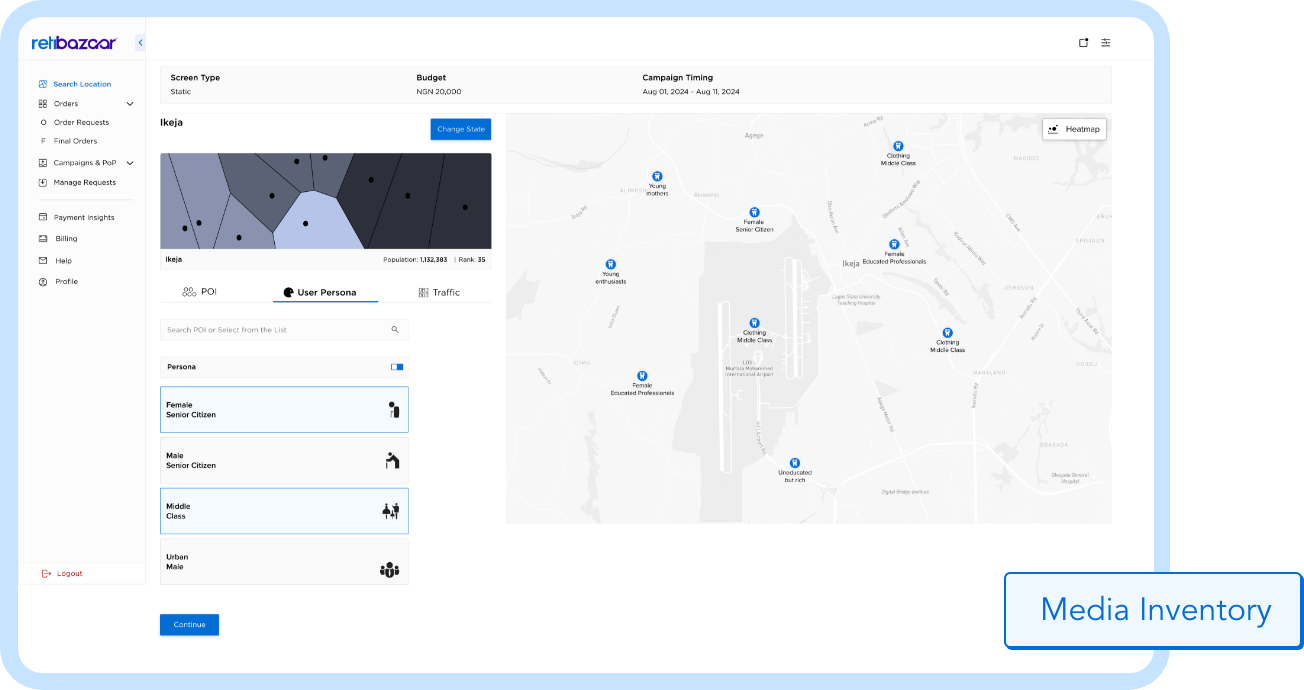
Task: Open the Help page
Action: pyautogui.click(x=63, y=261)
